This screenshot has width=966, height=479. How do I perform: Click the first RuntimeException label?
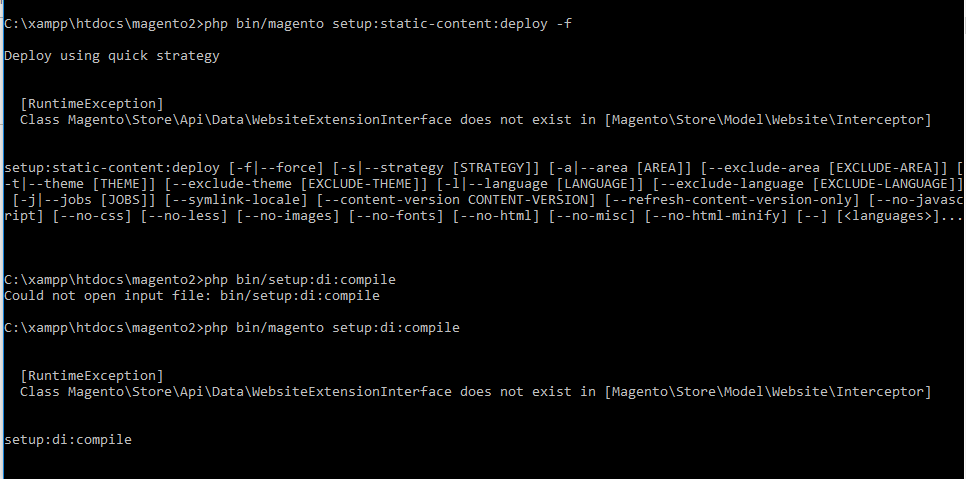point(92,104)
